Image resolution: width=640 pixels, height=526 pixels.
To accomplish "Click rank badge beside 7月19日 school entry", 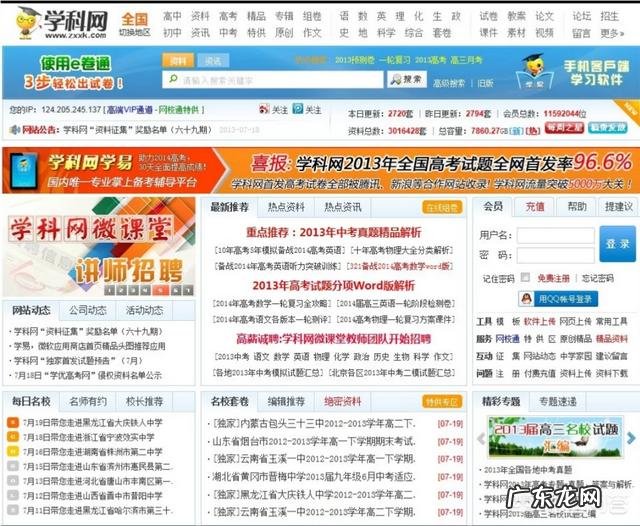I will coord(13,422).
